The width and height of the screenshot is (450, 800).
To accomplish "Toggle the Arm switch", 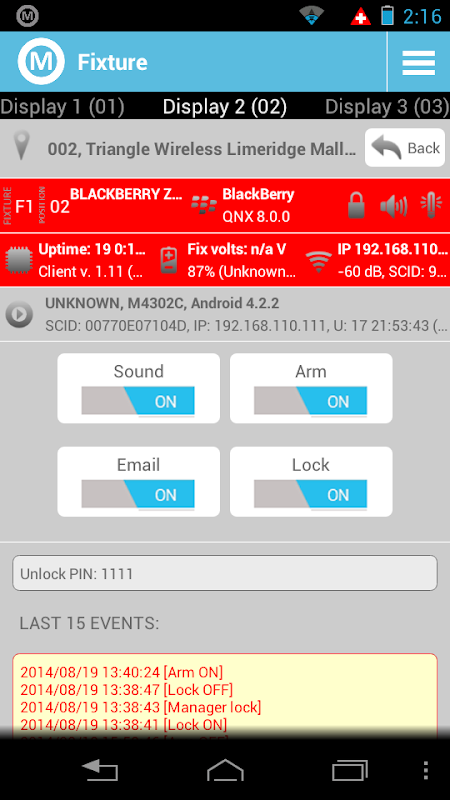I will tap(310, 401).
